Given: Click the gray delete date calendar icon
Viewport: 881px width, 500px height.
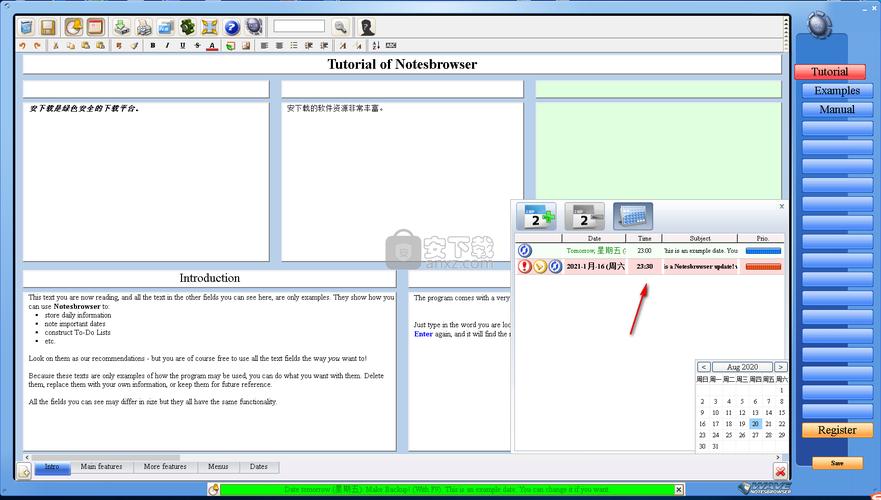Looking at the screenshot, I should pos(585,217).
